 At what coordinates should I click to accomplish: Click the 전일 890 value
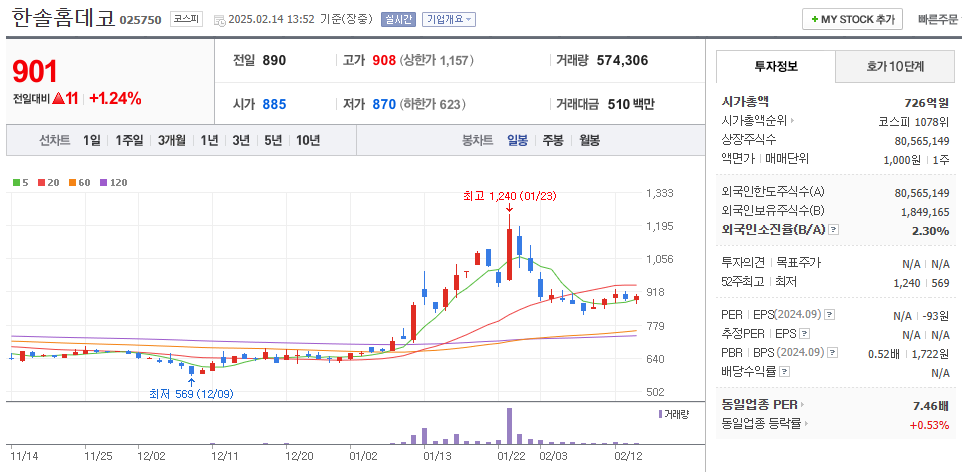pos(274,61)
